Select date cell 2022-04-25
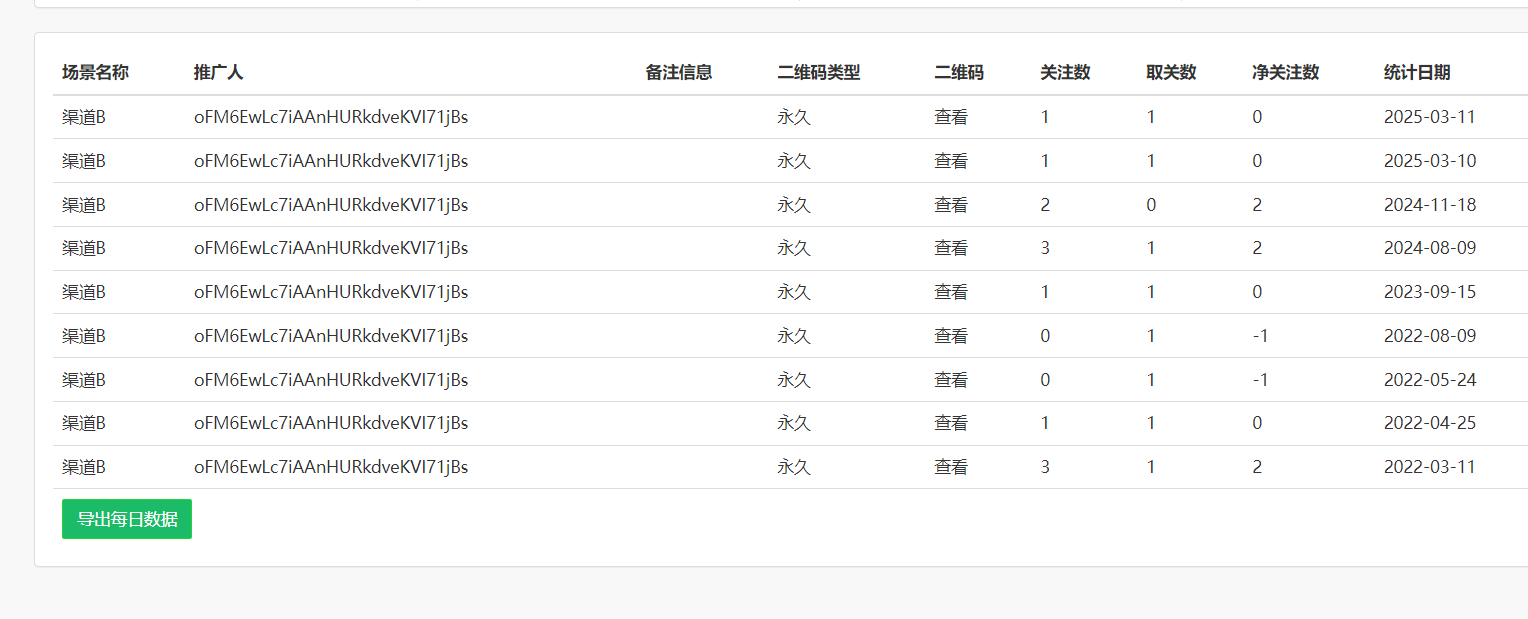The height and width of the screenshot is (619, 1528). click(1430, 423)
